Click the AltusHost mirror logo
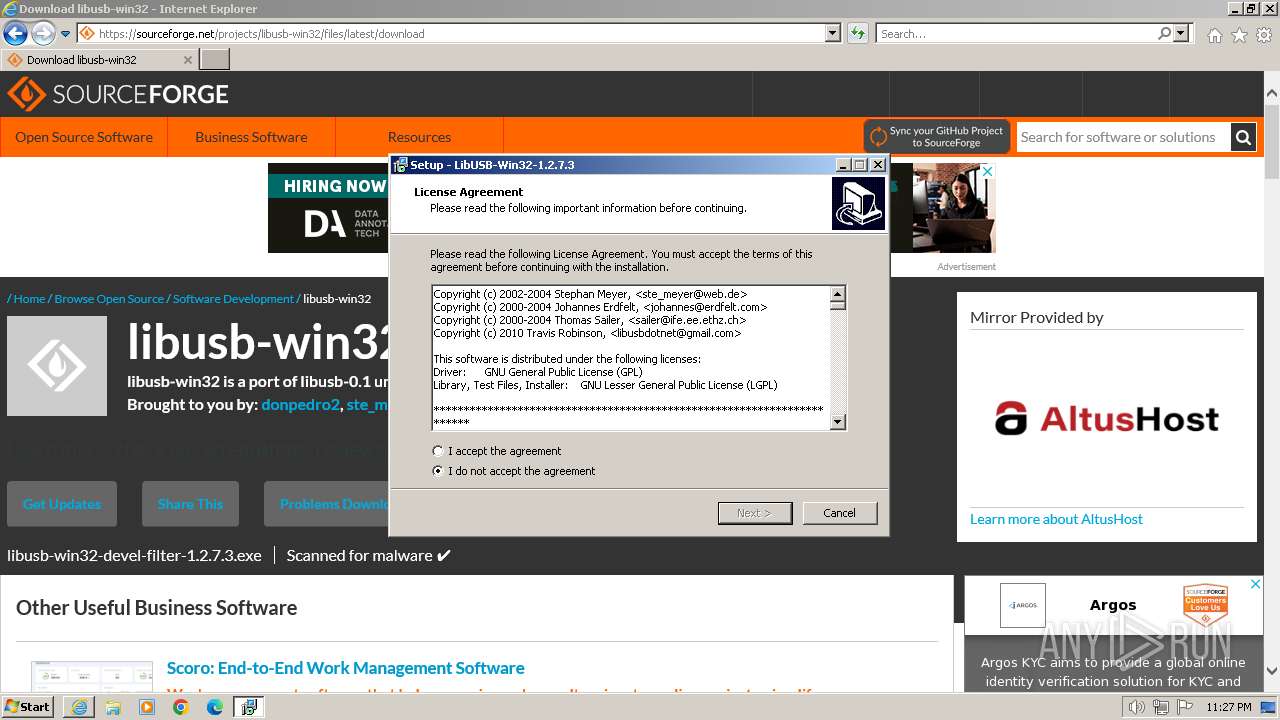 tap(1106, 418)
